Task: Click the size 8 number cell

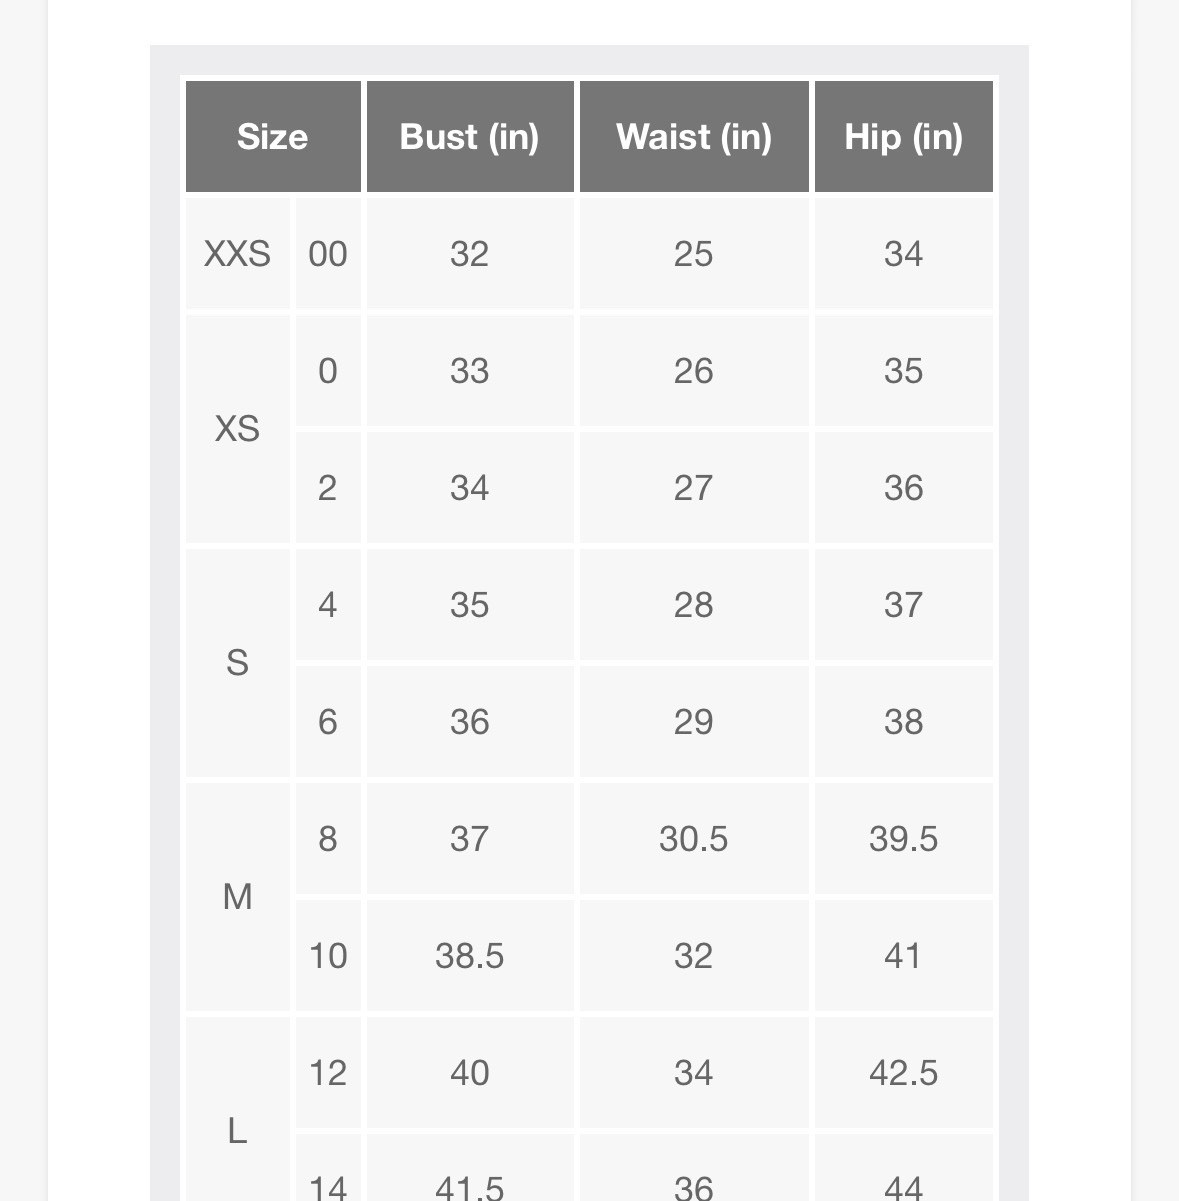Action: (328, 838)
